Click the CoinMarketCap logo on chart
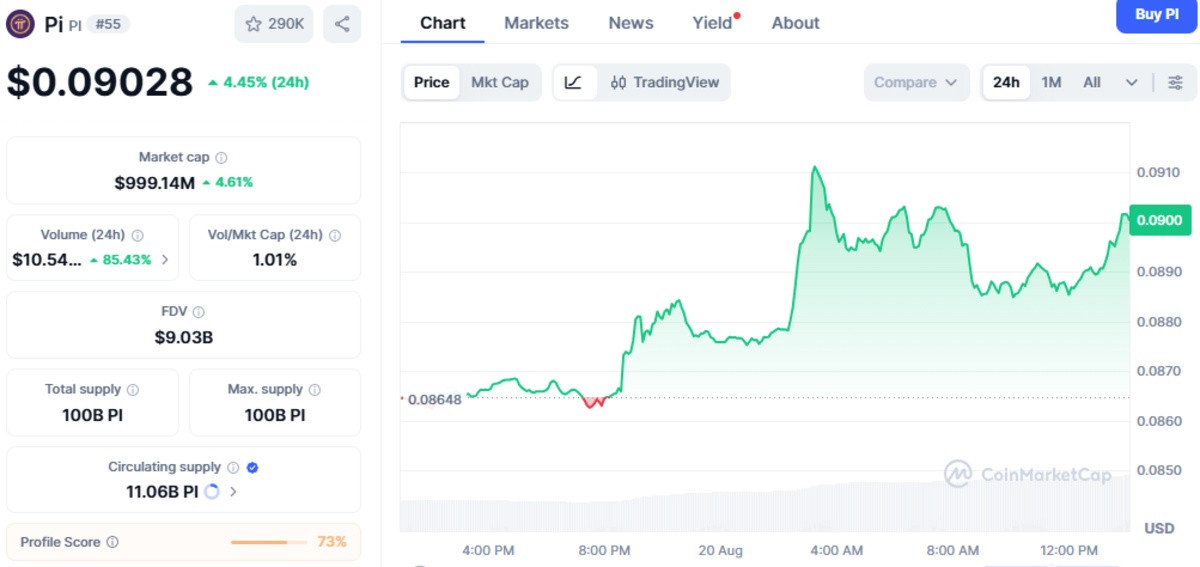Image resolution: width=1200 pixels, height=567 pixels. (x=1028, y=474)
